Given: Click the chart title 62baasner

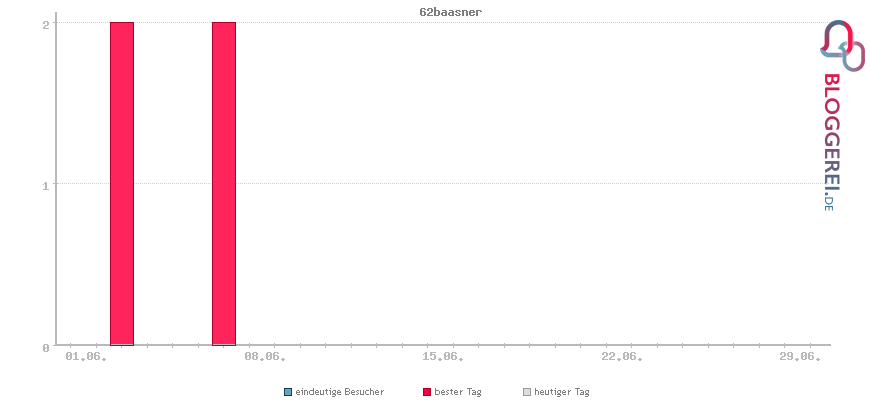Looking at the screenshot, I should [x=450, y=12].
